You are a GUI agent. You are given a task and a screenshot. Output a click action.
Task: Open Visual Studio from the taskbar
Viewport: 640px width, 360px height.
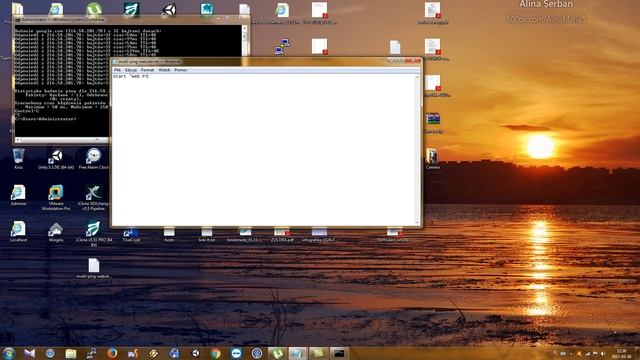pos(29,353)
